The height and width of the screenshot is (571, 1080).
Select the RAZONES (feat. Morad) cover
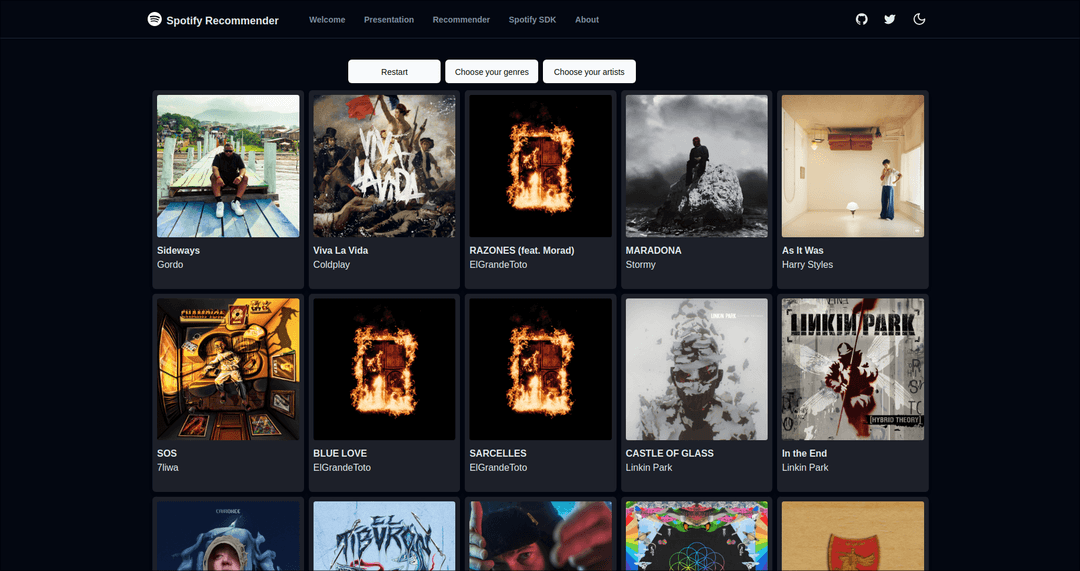(541, 166)
